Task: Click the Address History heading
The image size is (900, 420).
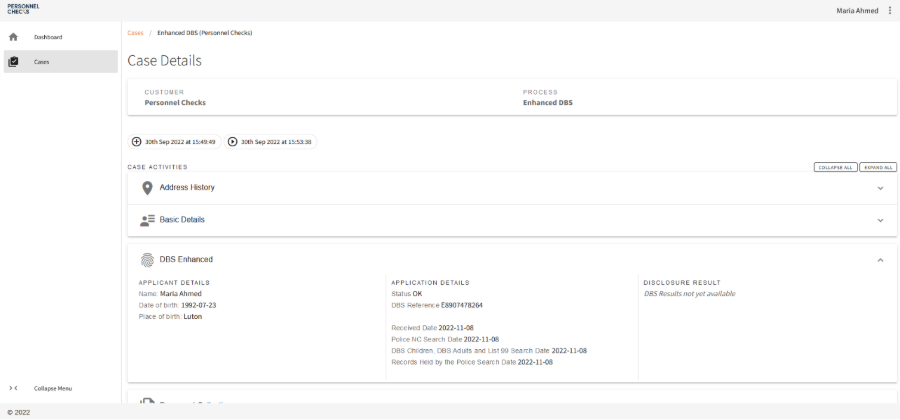Action: 187,188
